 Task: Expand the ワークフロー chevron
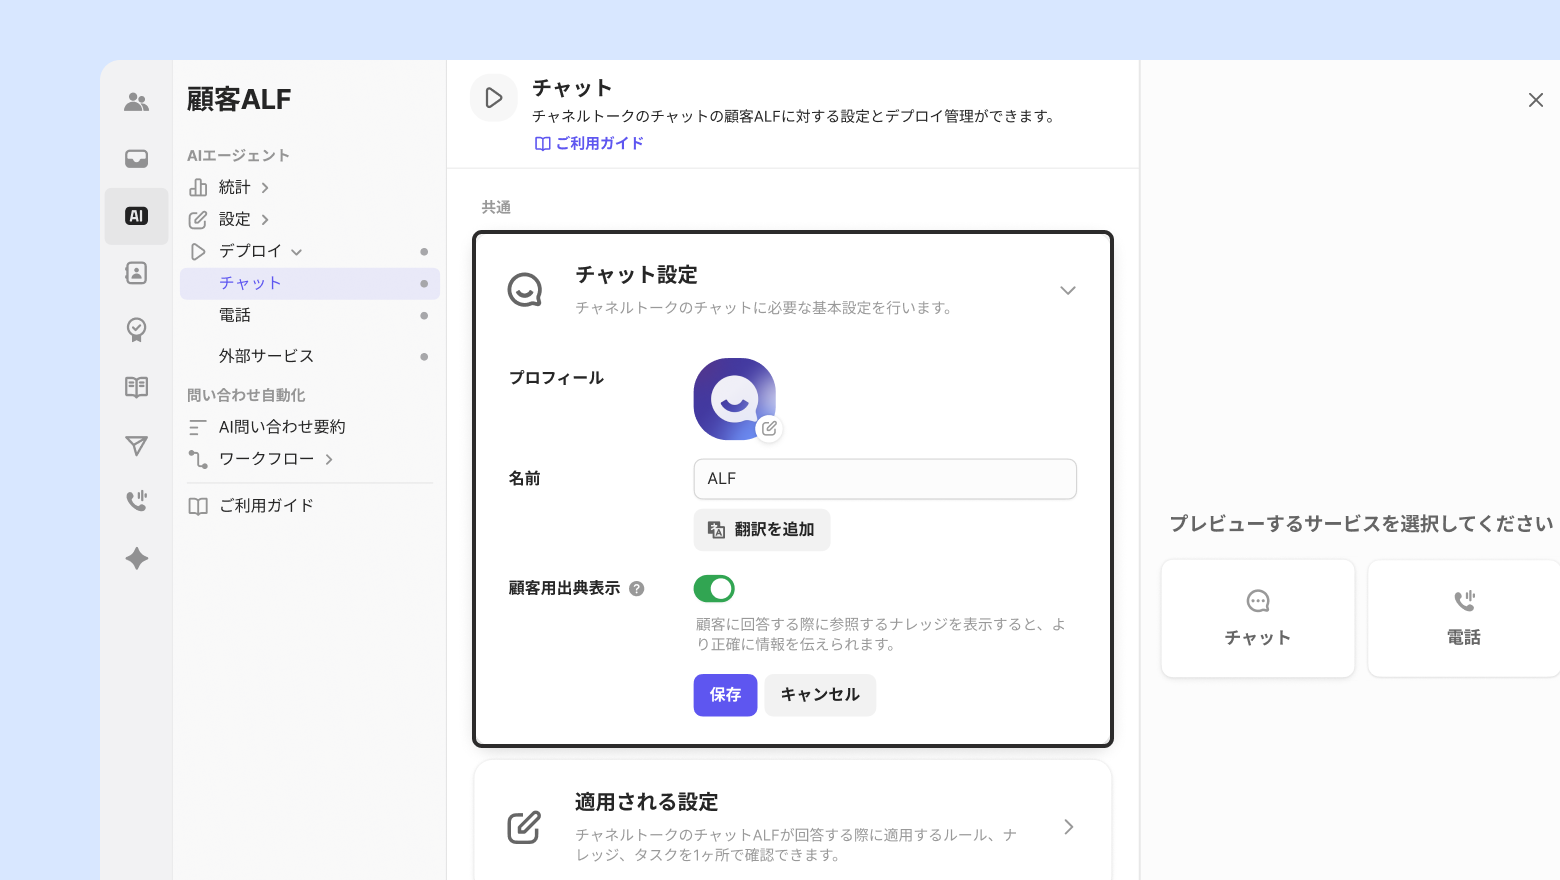(329, 460)
